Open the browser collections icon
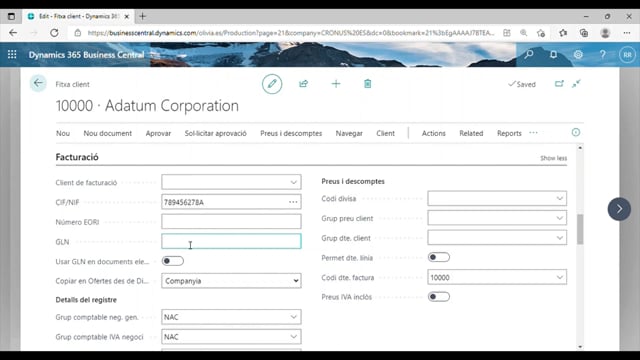This screenshot has height=360, width=640. 584,33
